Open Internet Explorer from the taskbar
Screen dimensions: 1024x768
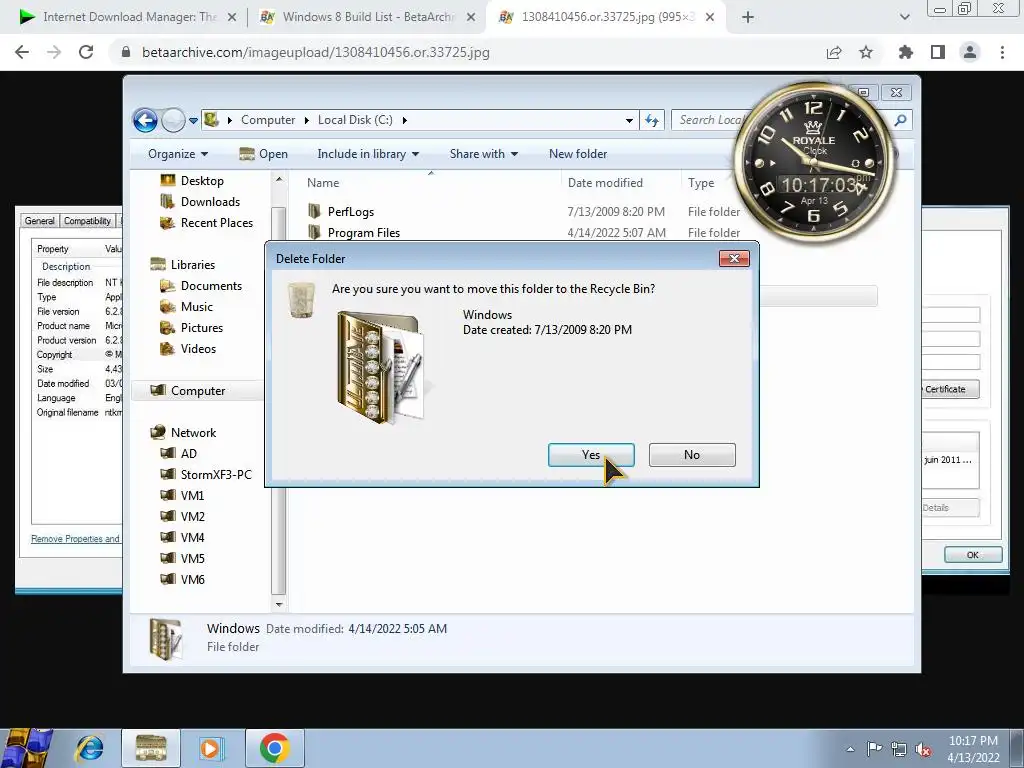pos(89,748)
